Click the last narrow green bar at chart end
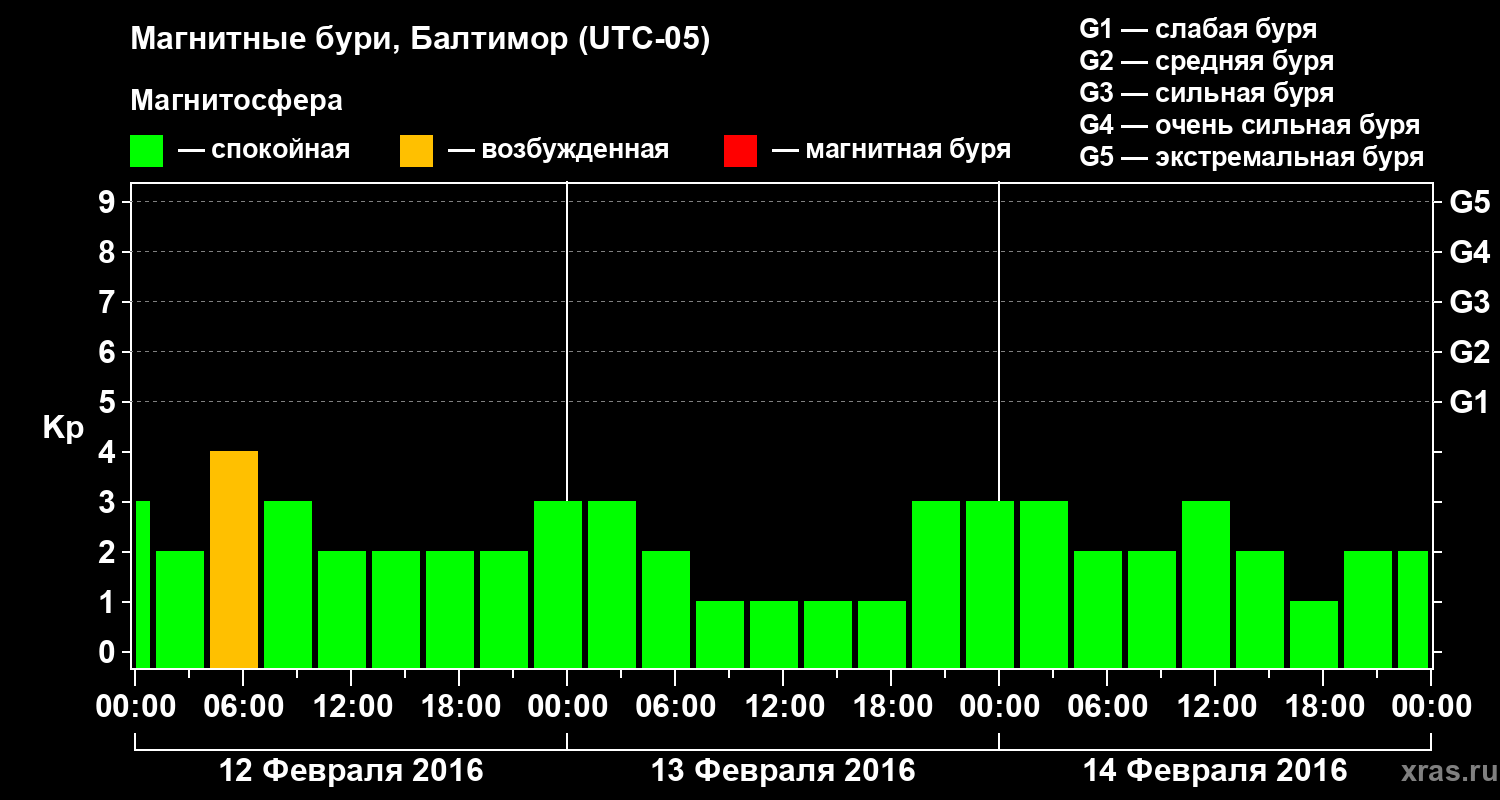This screenshot has height=800, width=1500. point(1413,609)
